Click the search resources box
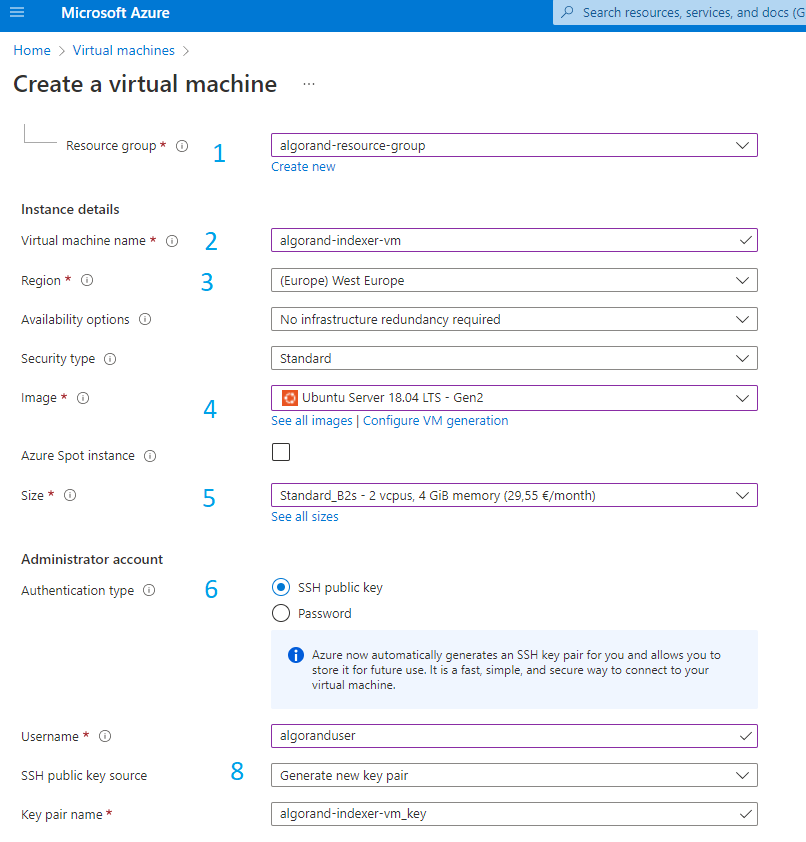The image size is (806, 842). click(680, 12)
